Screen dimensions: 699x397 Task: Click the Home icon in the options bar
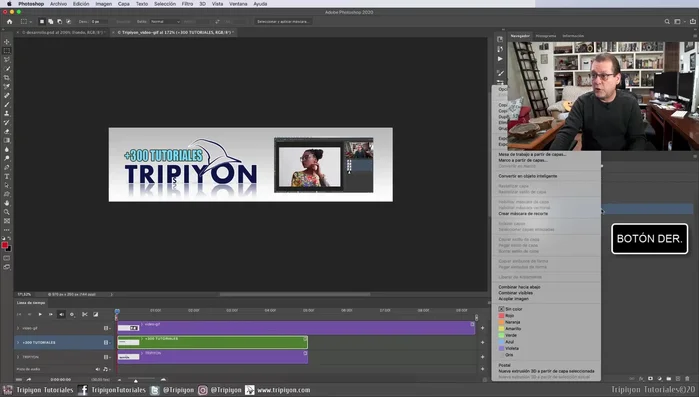click(x=9, y=21)
